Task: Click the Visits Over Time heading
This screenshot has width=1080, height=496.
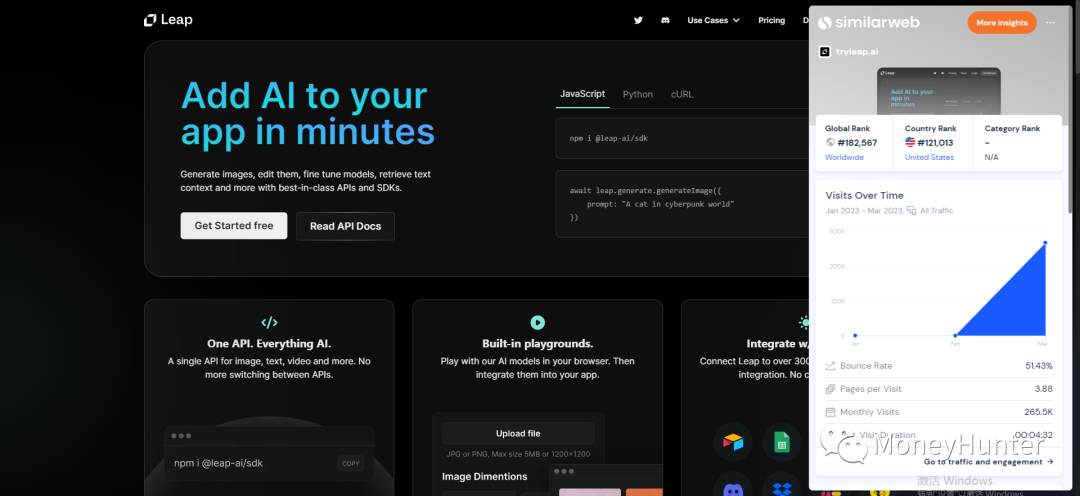Action: pos(864,196)
